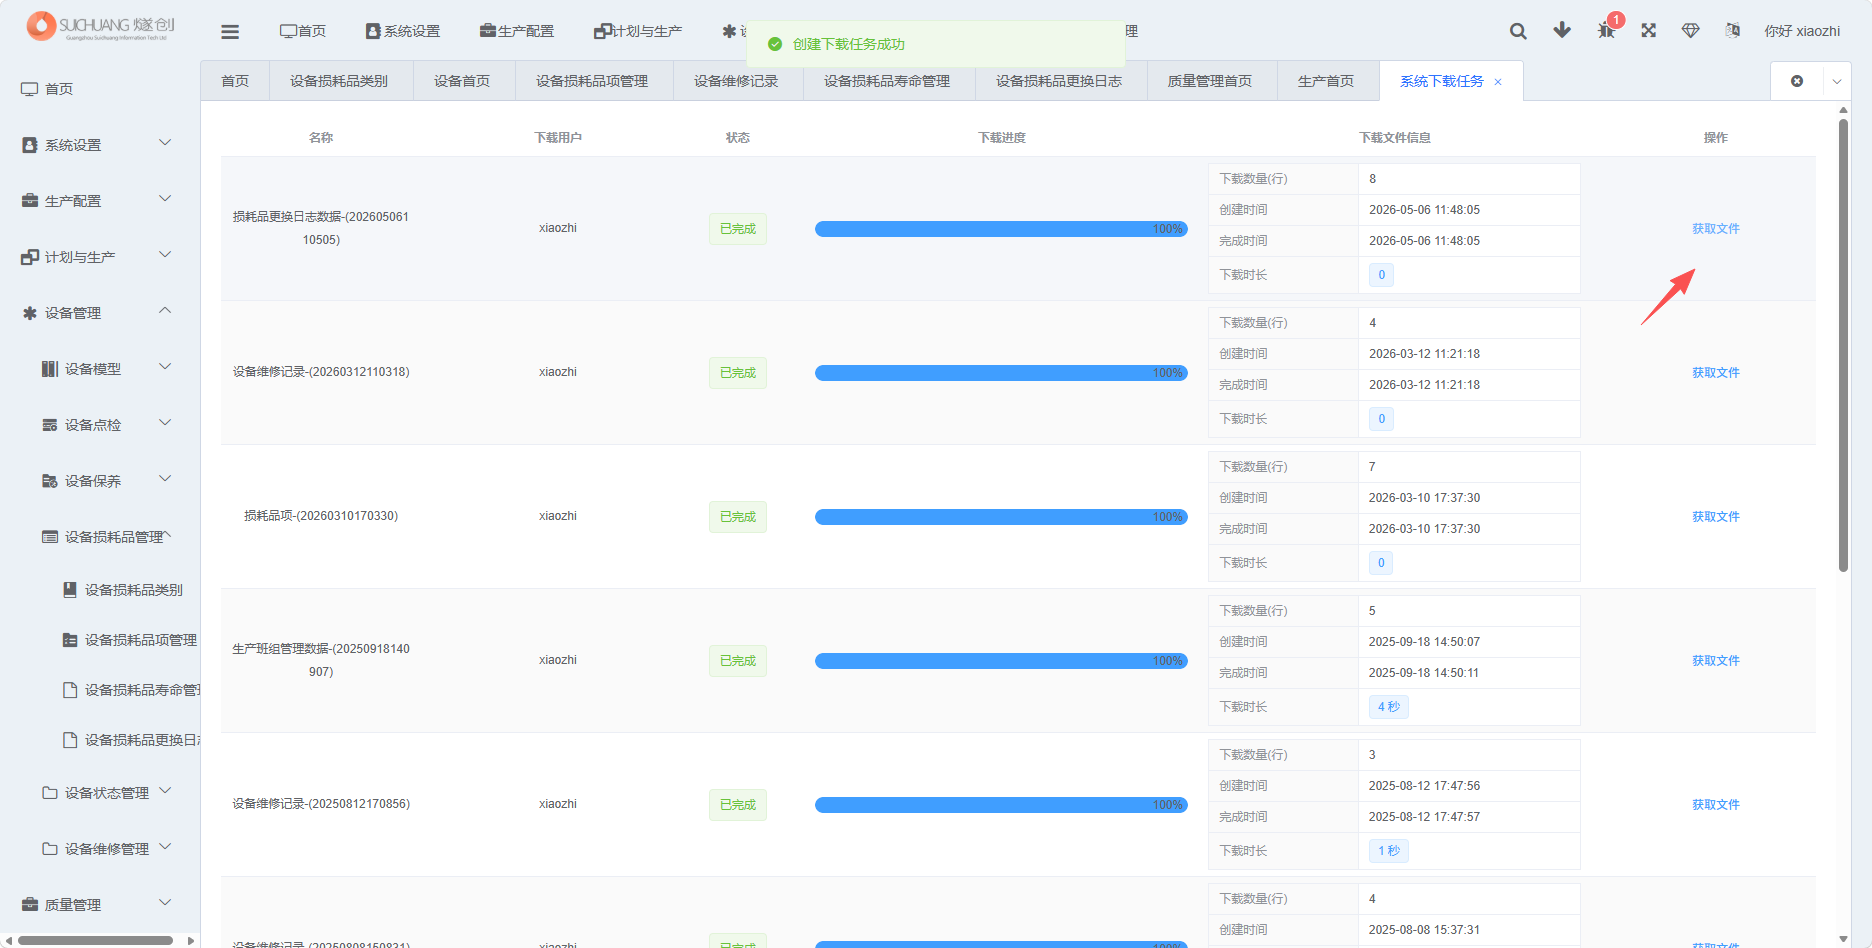Click the book icon for 设备损耗品类别
This screenshot has height=948, width=1872.
coord(70,590)
